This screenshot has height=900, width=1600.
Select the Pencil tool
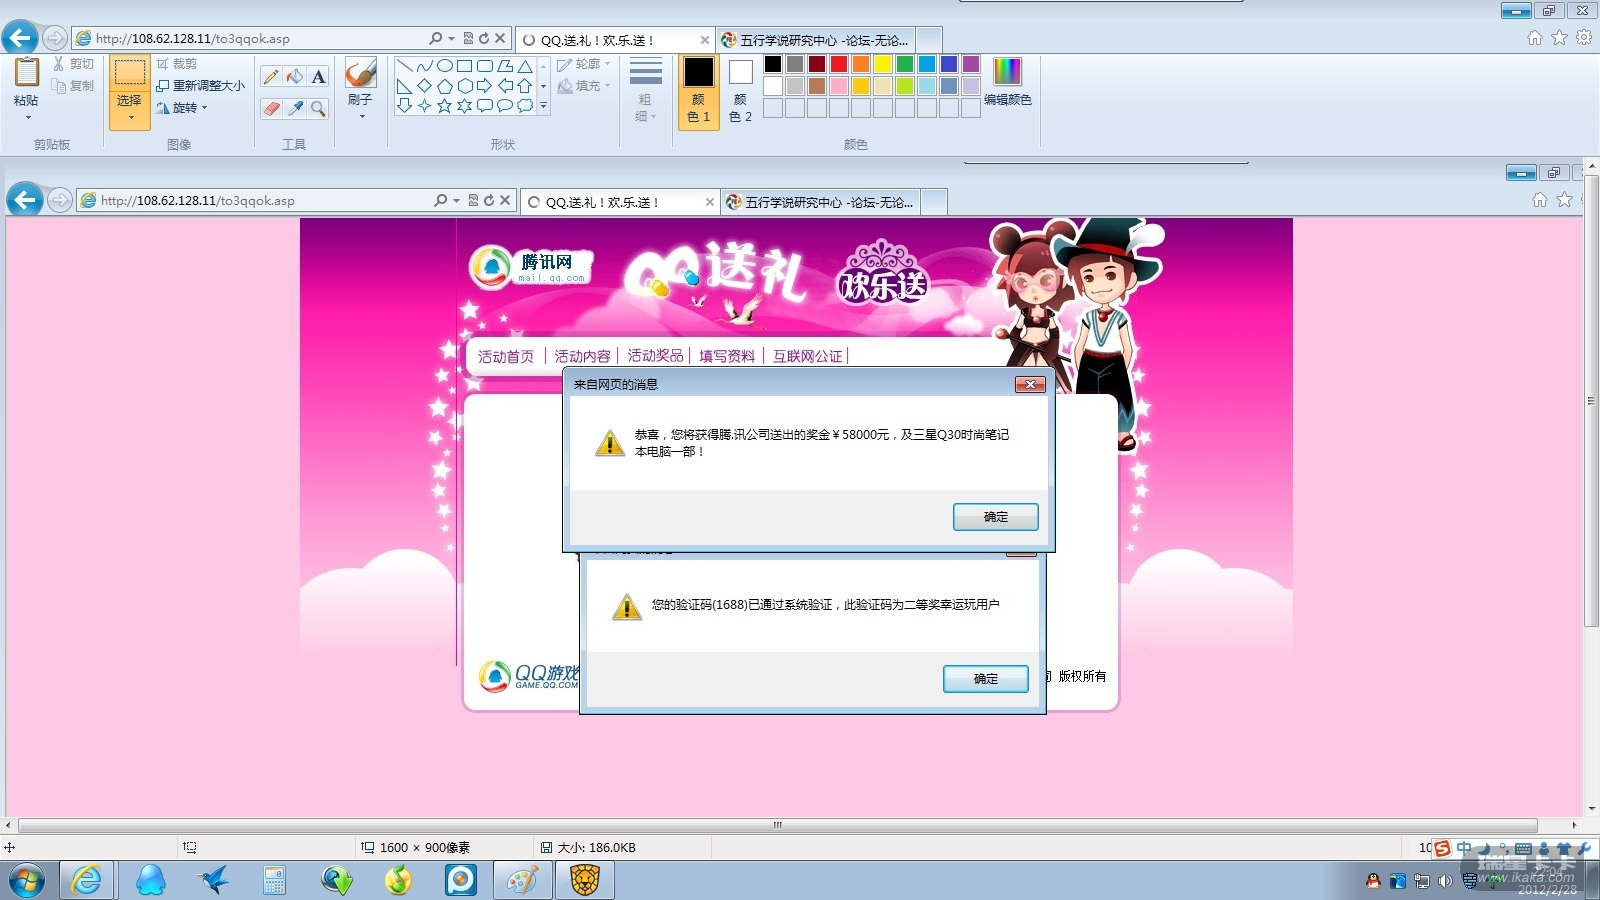pos(271,77)
